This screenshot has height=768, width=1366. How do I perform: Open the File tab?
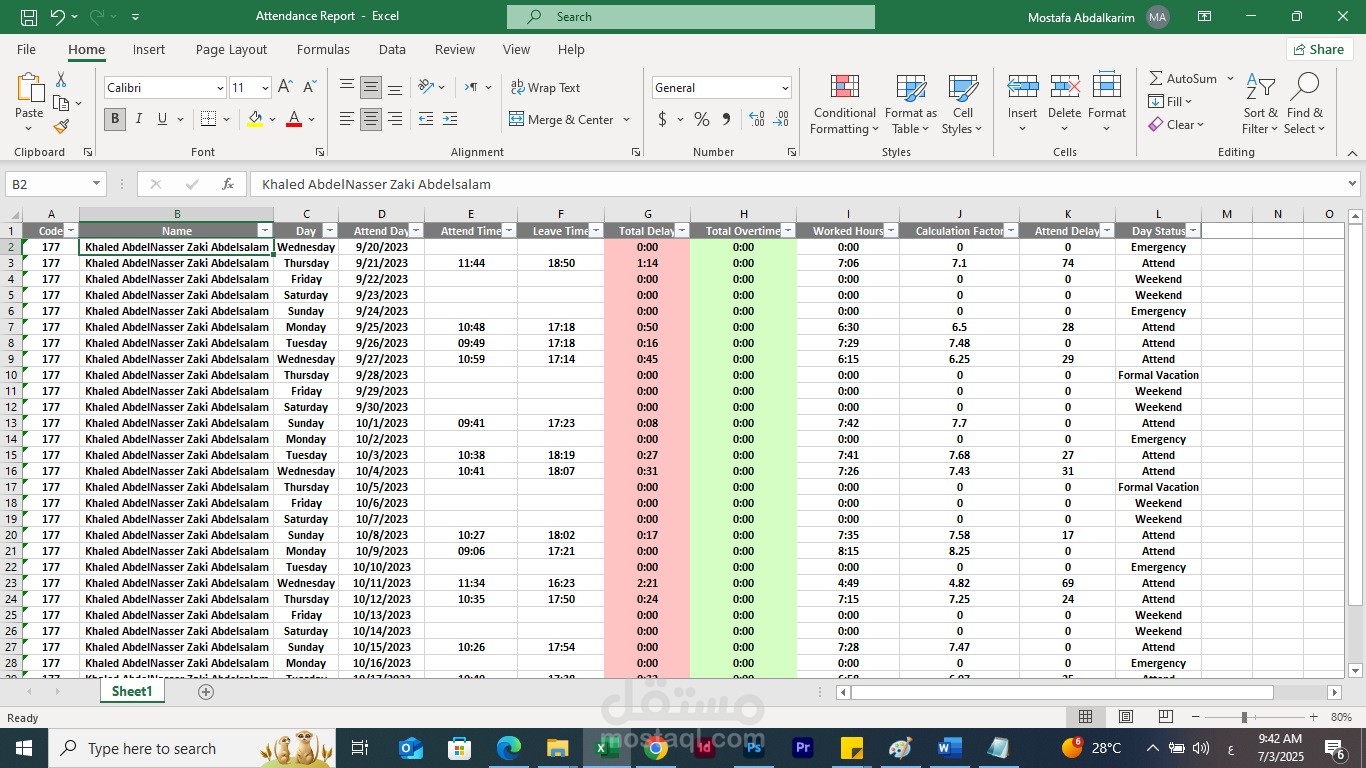click(x=26, y=49)
